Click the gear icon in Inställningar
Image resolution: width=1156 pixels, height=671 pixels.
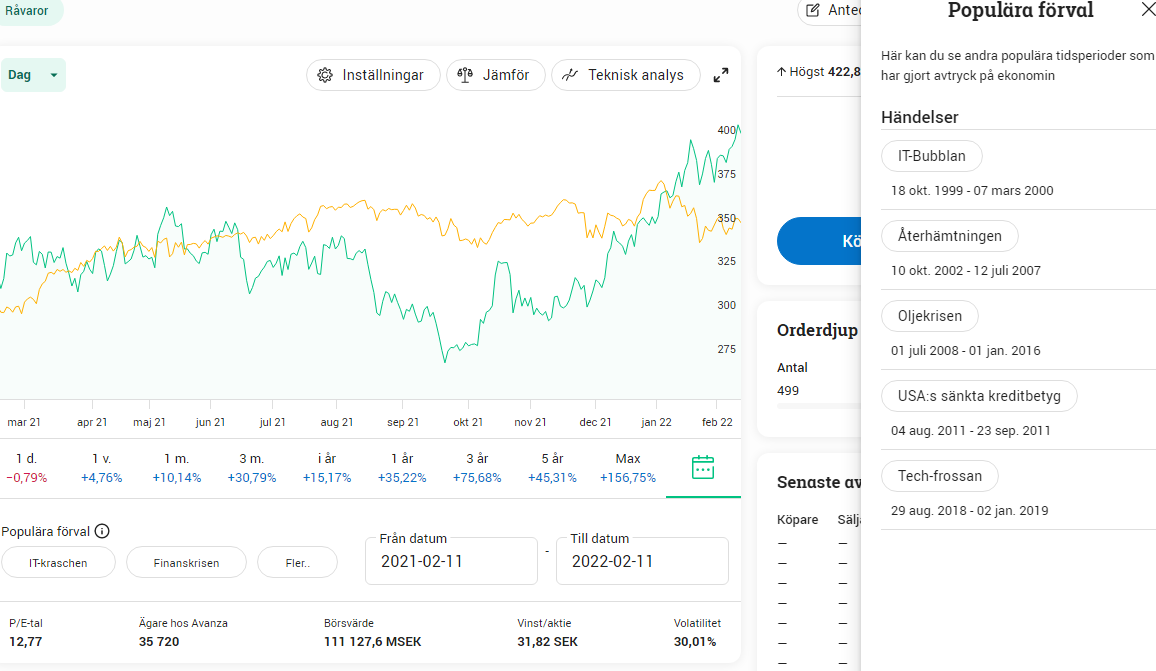tap(325, 75)
